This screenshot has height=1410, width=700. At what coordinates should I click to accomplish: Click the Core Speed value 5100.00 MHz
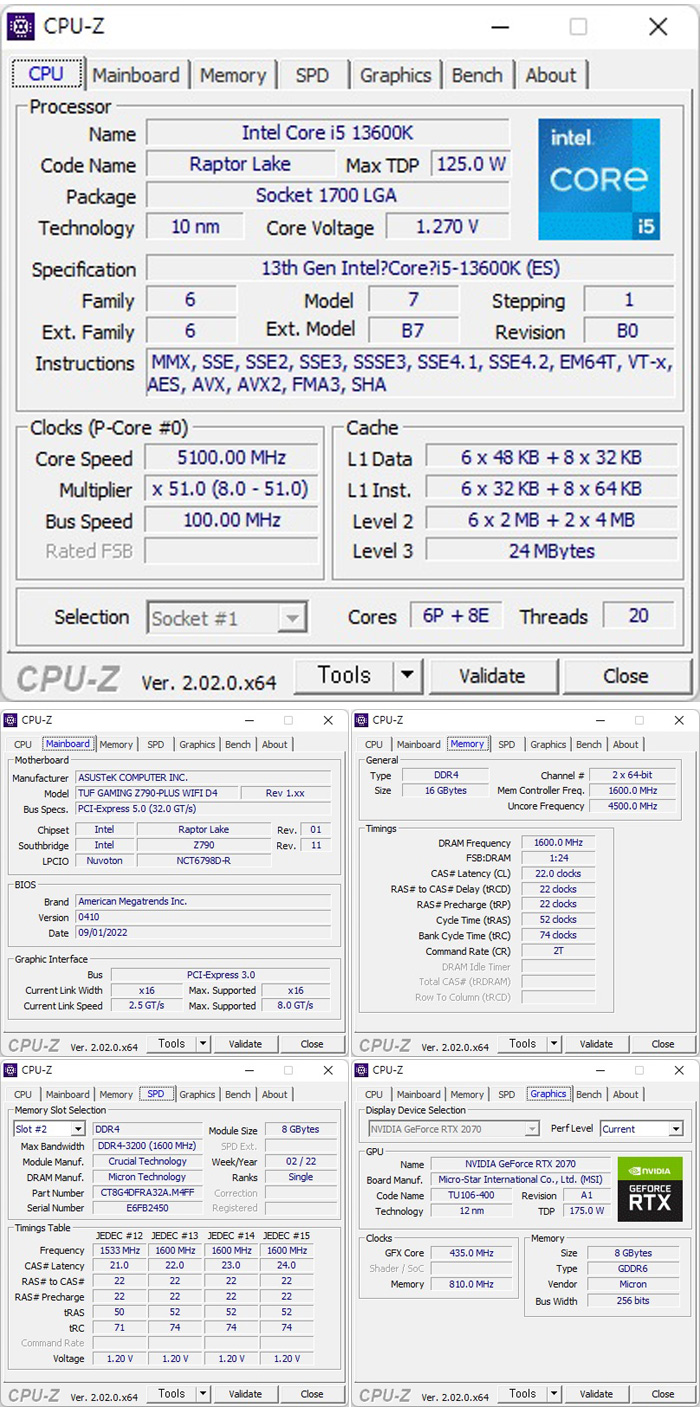[232, 458]
